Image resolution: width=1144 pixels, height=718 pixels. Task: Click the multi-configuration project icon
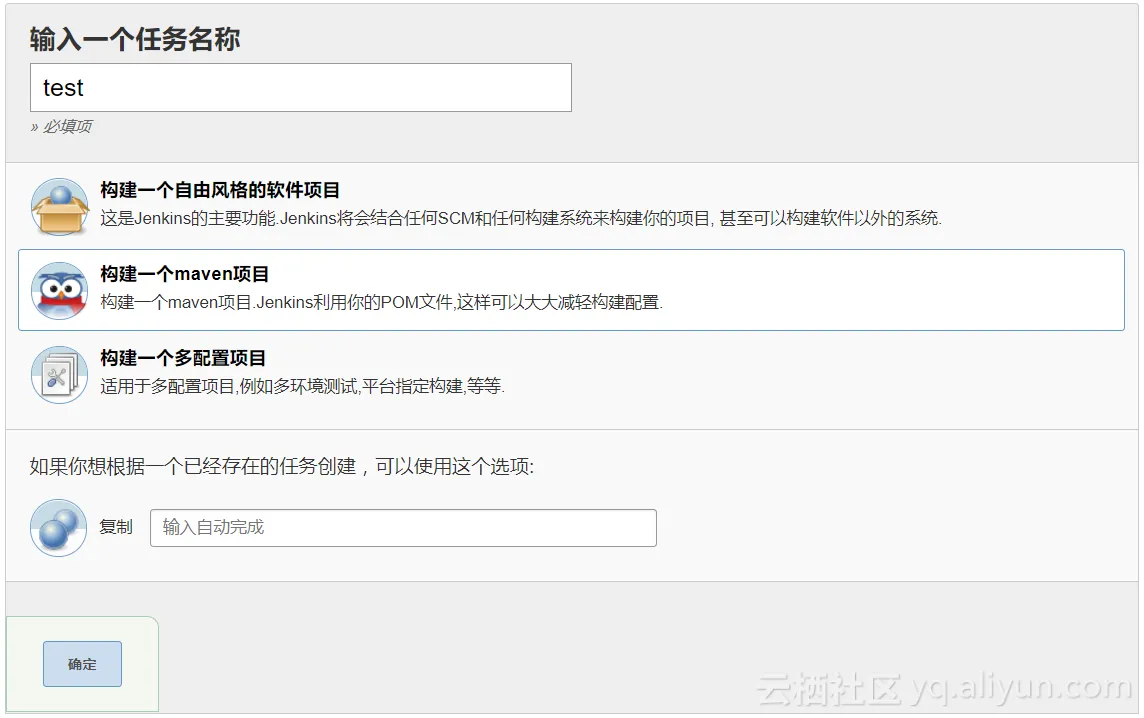click(x=60, y=374)
